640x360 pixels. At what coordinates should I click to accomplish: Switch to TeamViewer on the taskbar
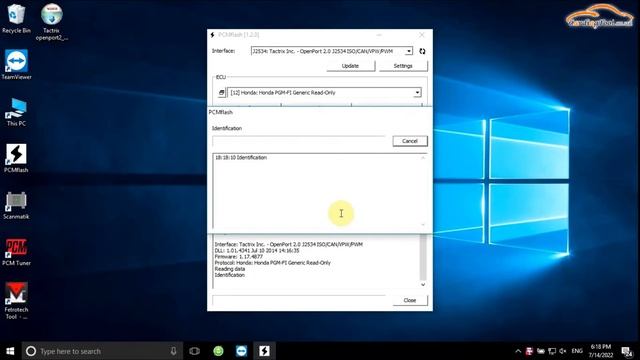[241, 351]
